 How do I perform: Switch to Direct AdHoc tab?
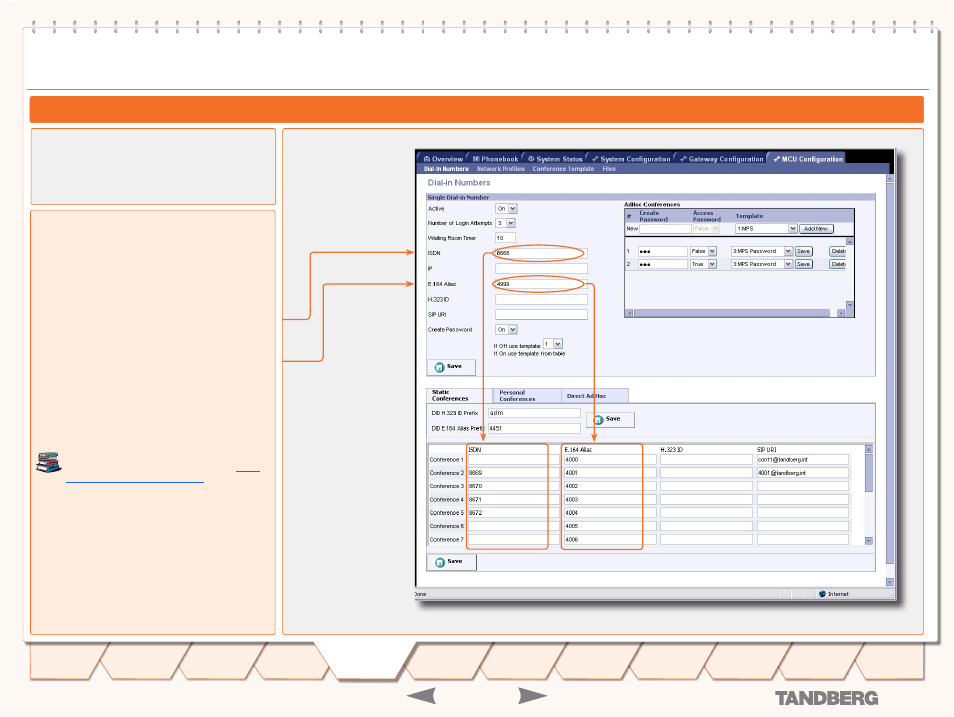click(594, 396)
